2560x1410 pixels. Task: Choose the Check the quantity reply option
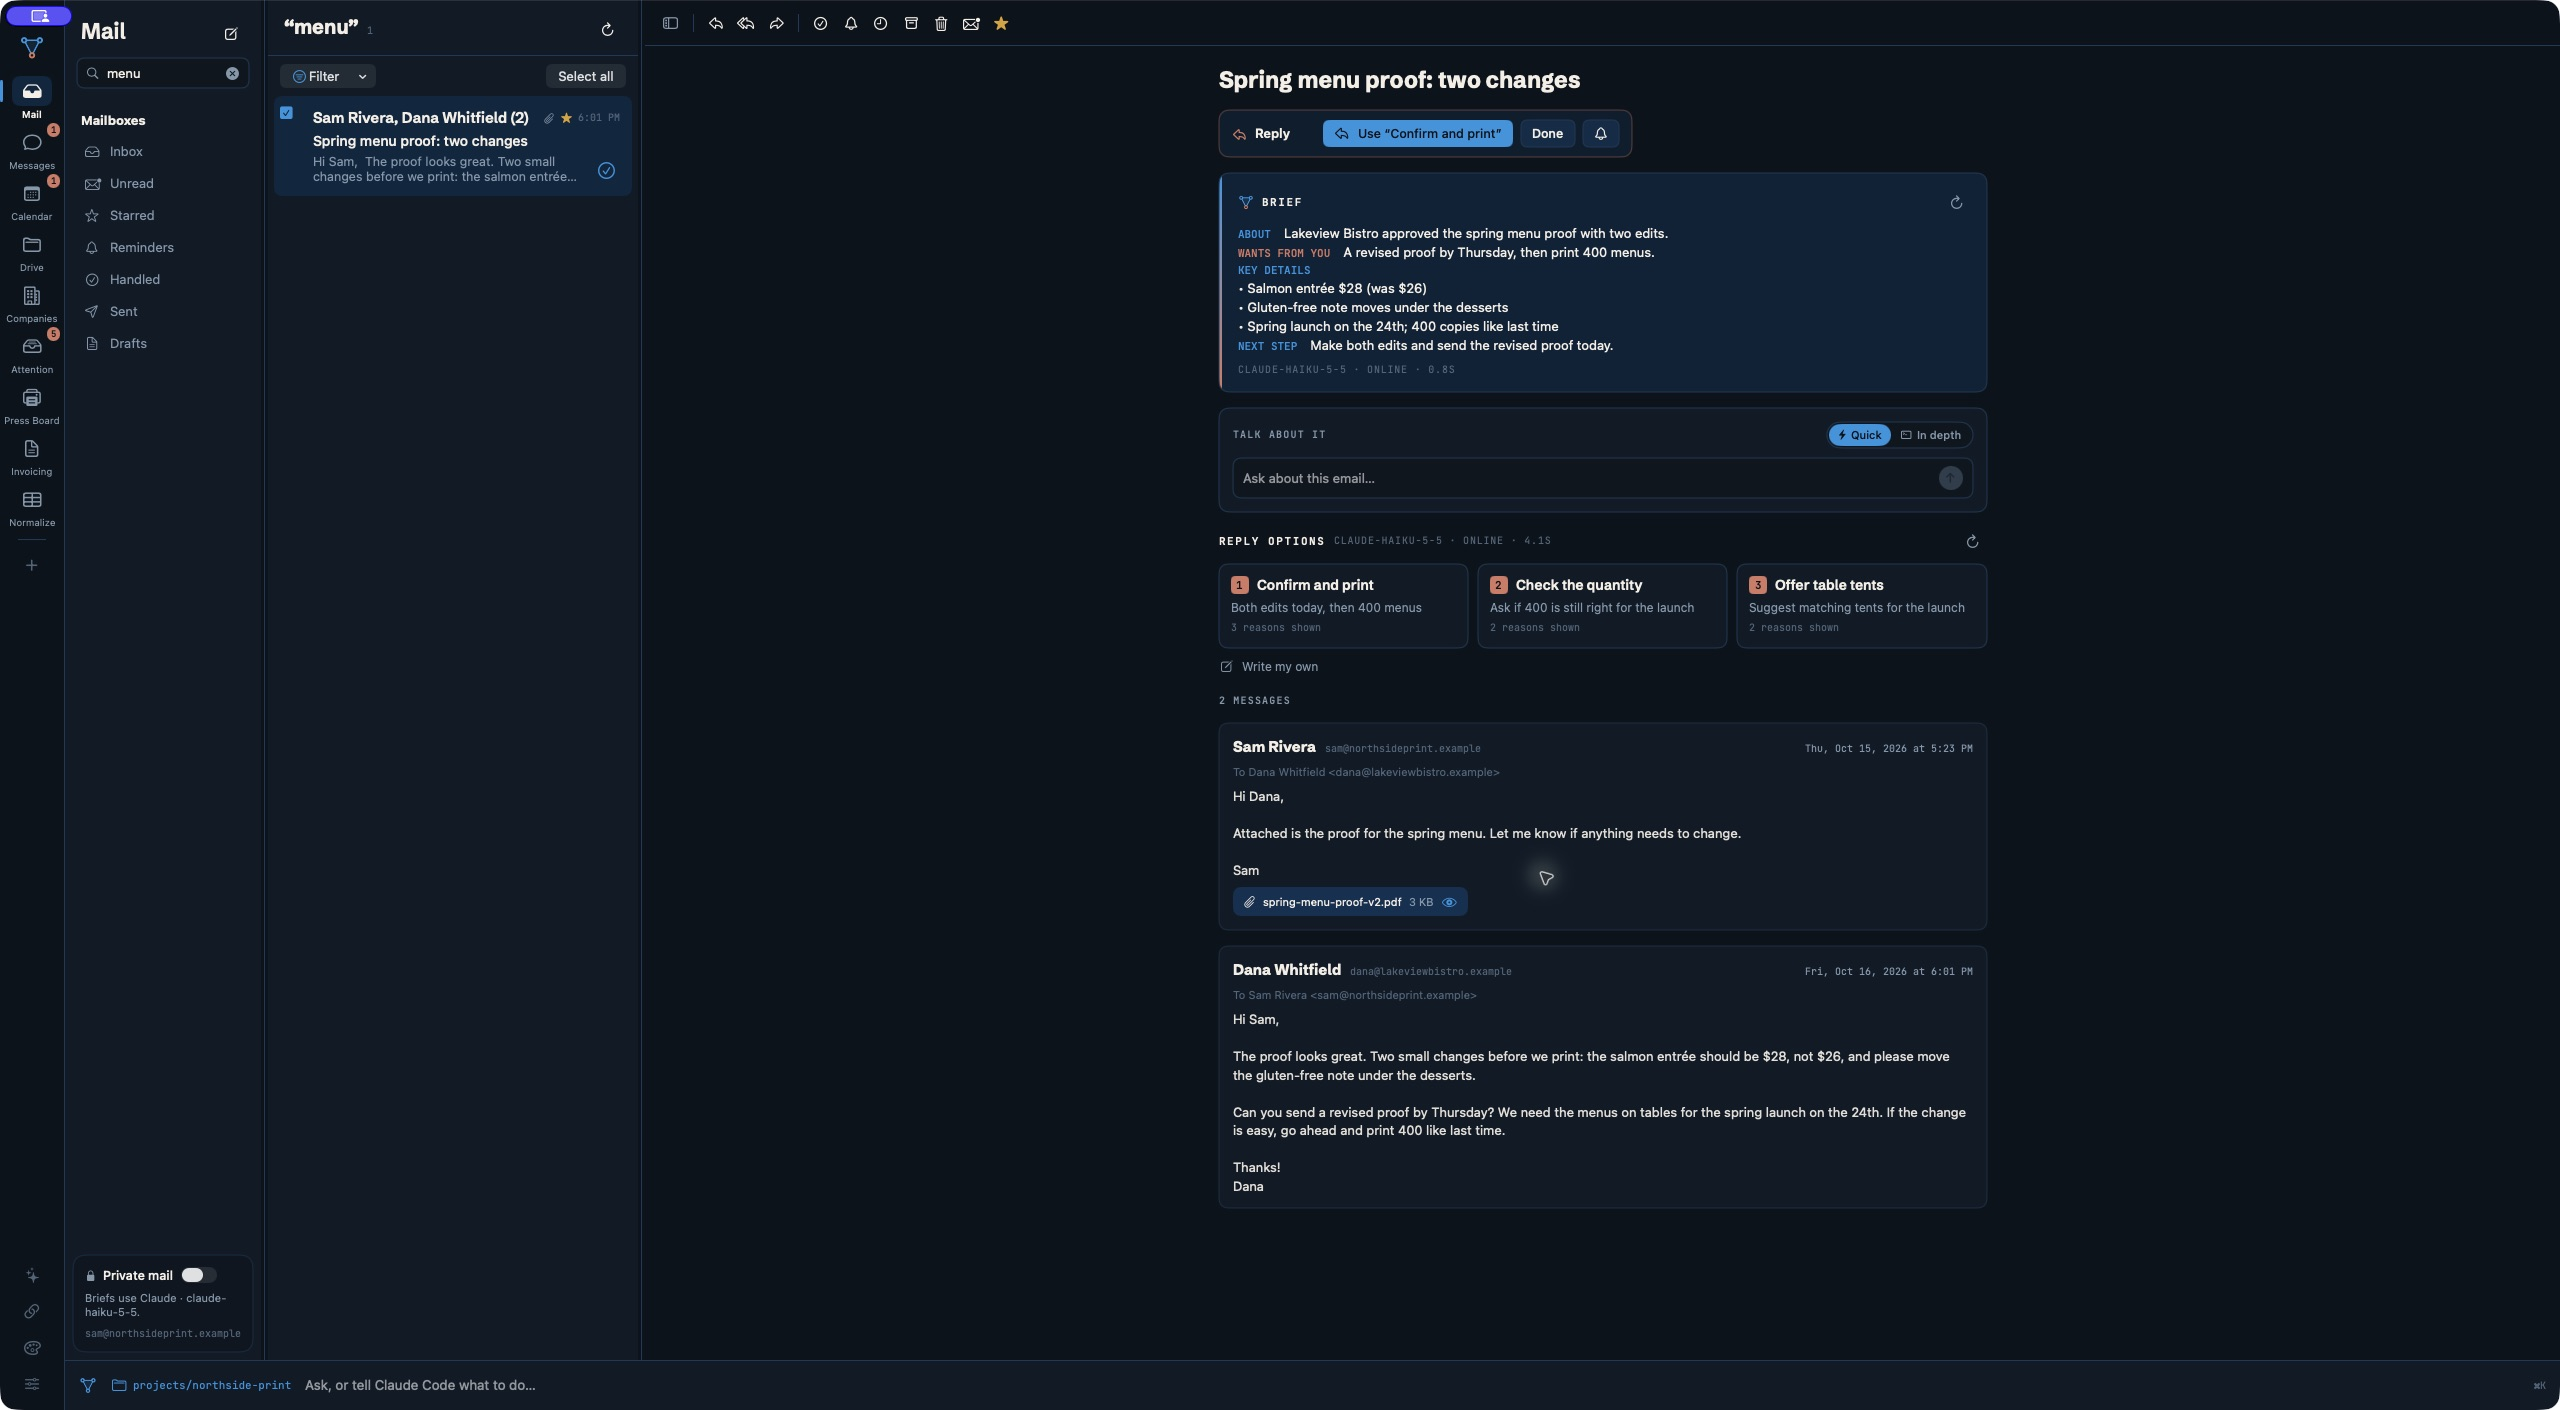point(1602,605)
